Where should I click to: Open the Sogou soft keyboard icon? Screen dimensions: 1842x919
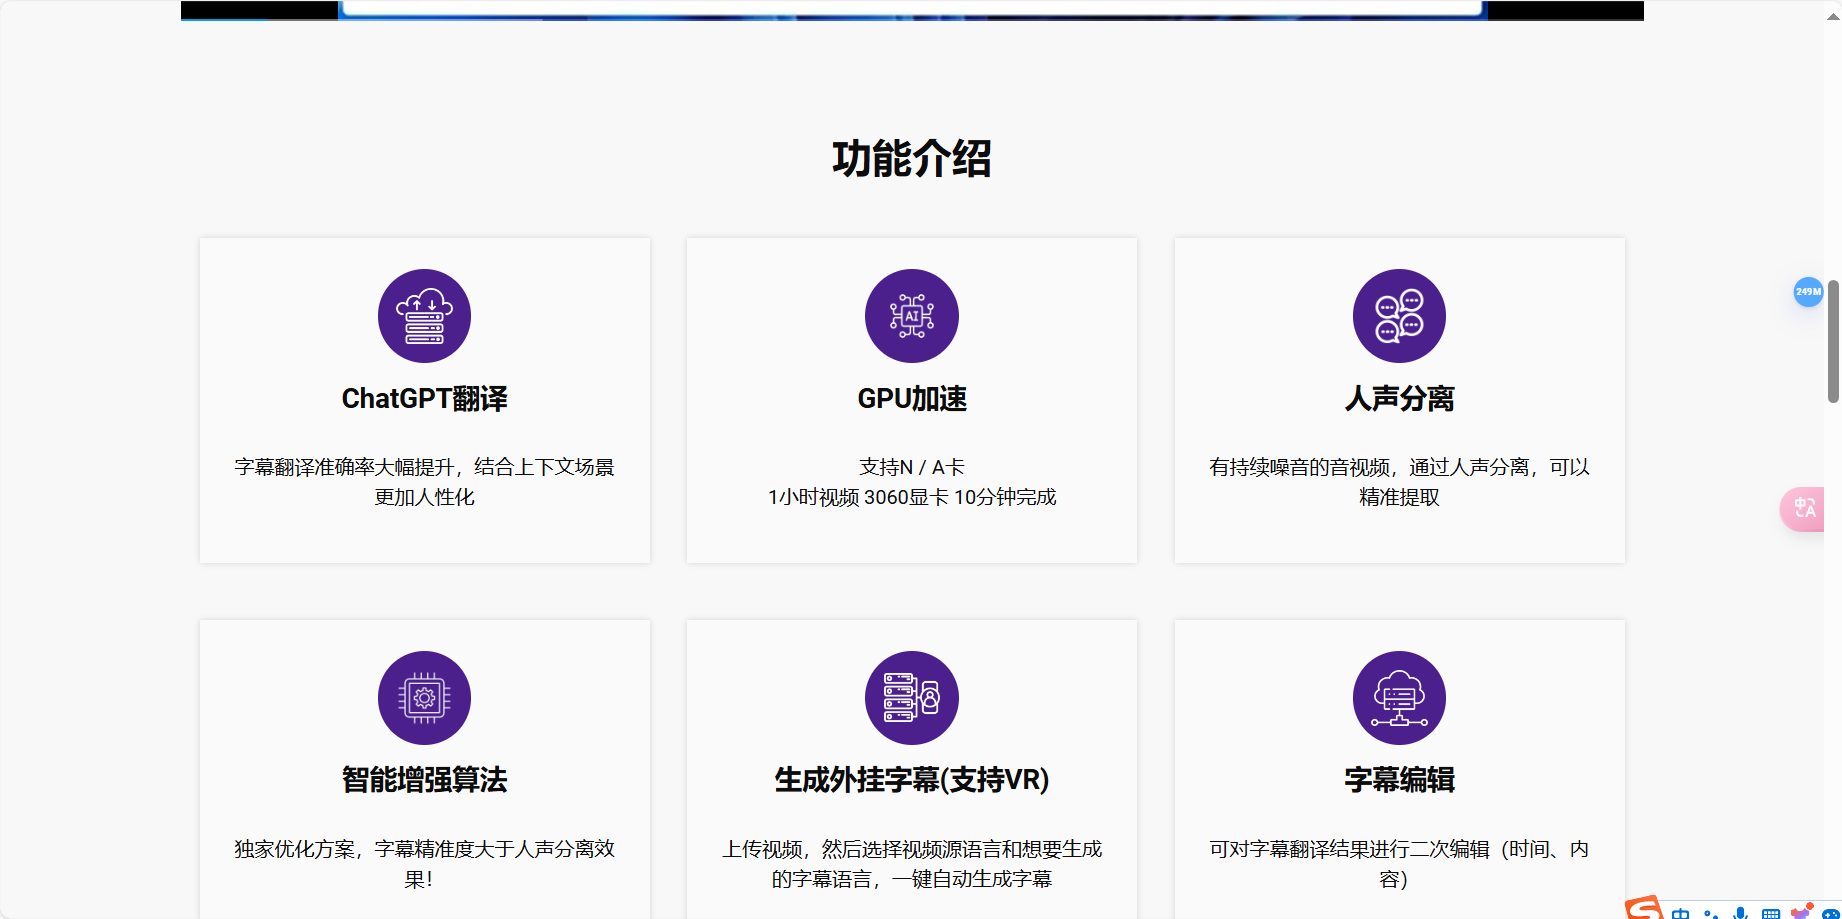[1771, 914]
